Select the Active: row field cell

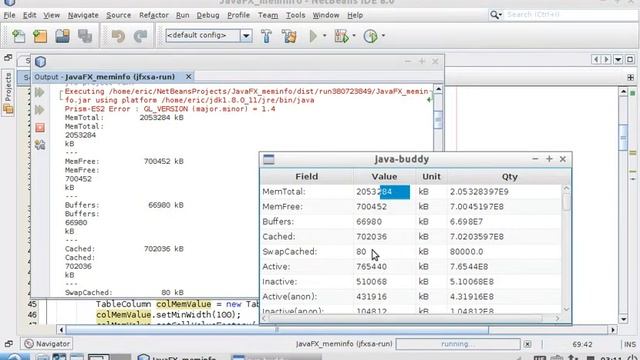tap(307, 267)
